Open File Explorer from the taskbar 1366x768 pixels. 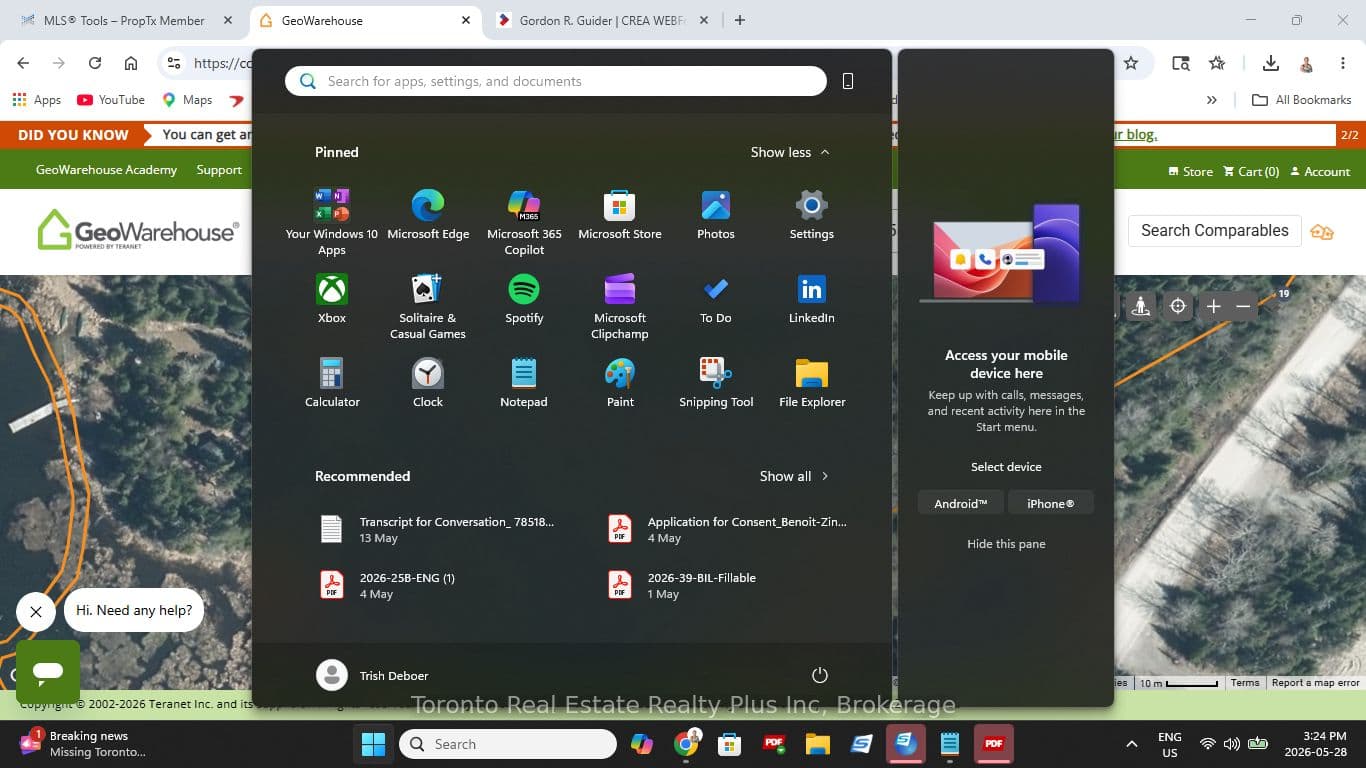tap(818, 744)
